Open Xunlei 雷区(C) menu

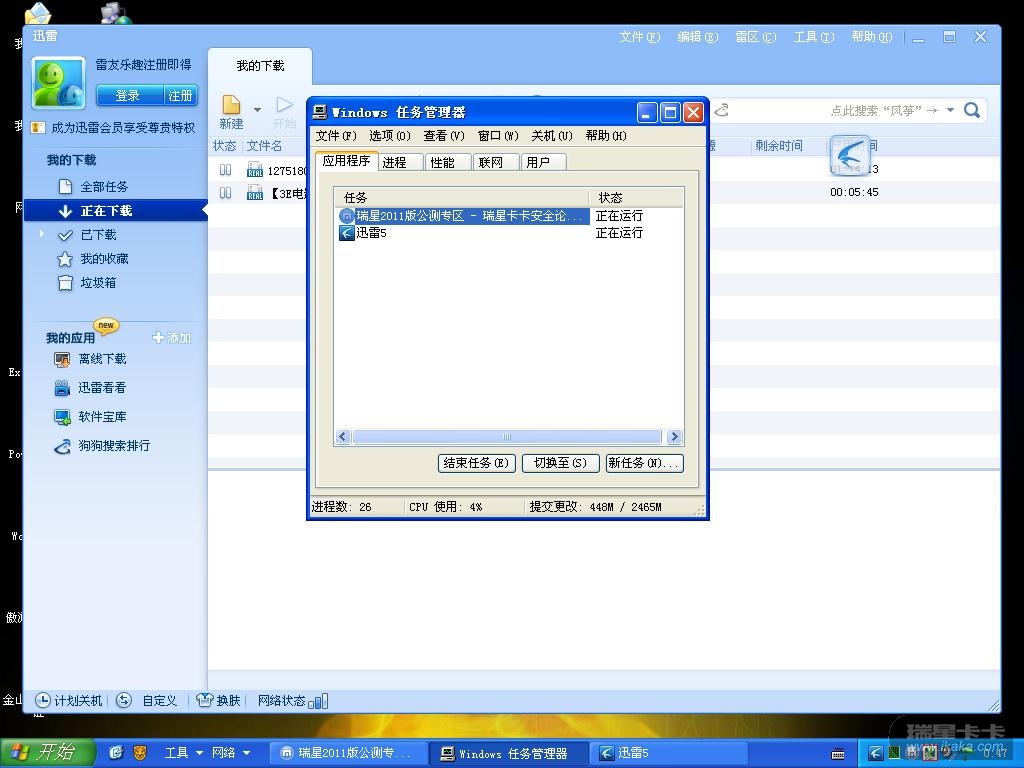click(756, 37)
